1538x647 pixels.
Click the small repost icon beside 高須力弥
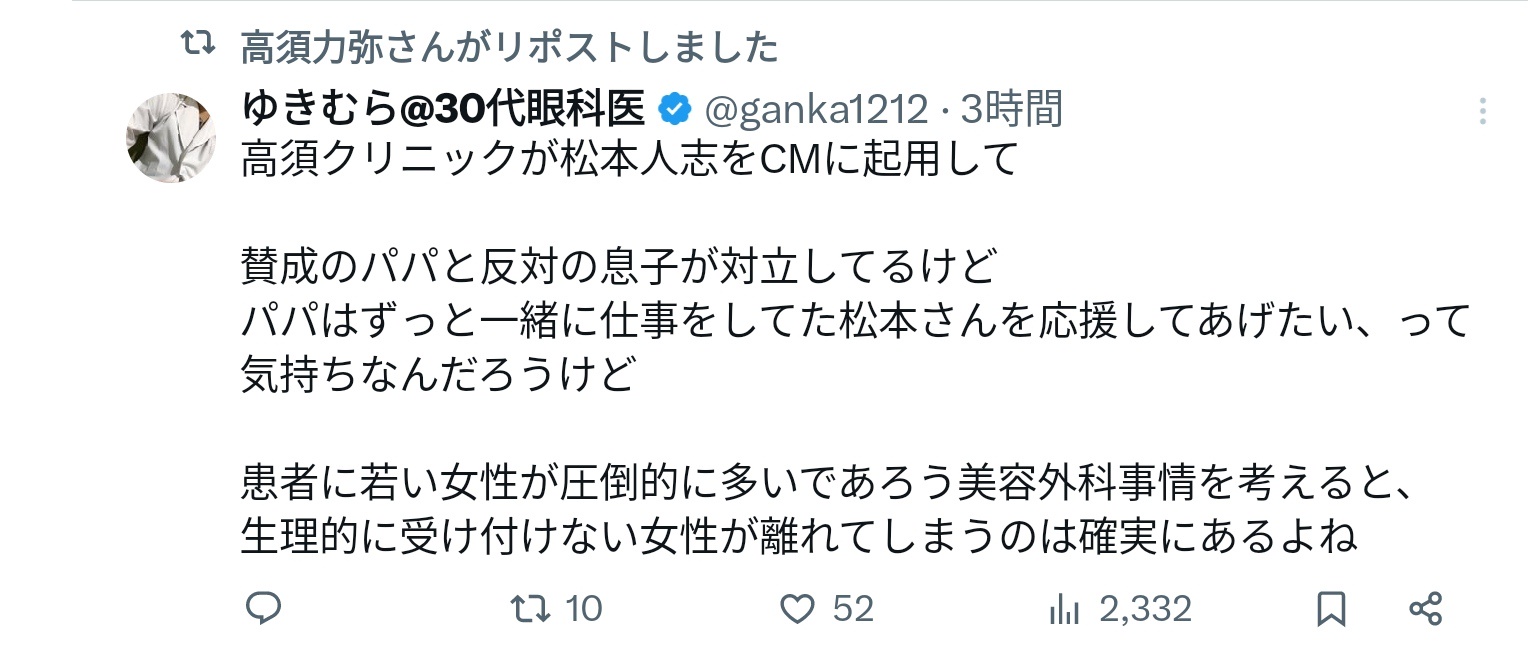[196, 44]
